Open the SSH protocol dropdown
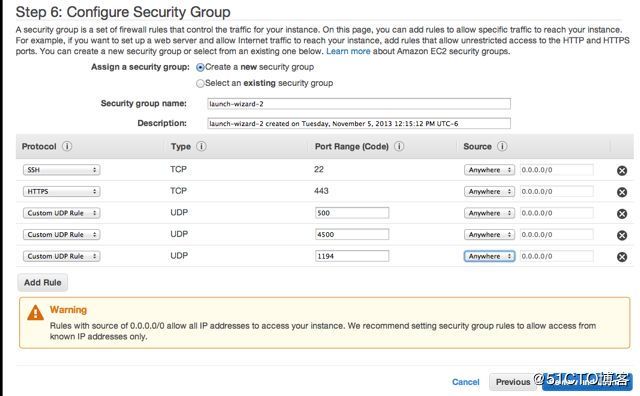 [x=61, y=170]
